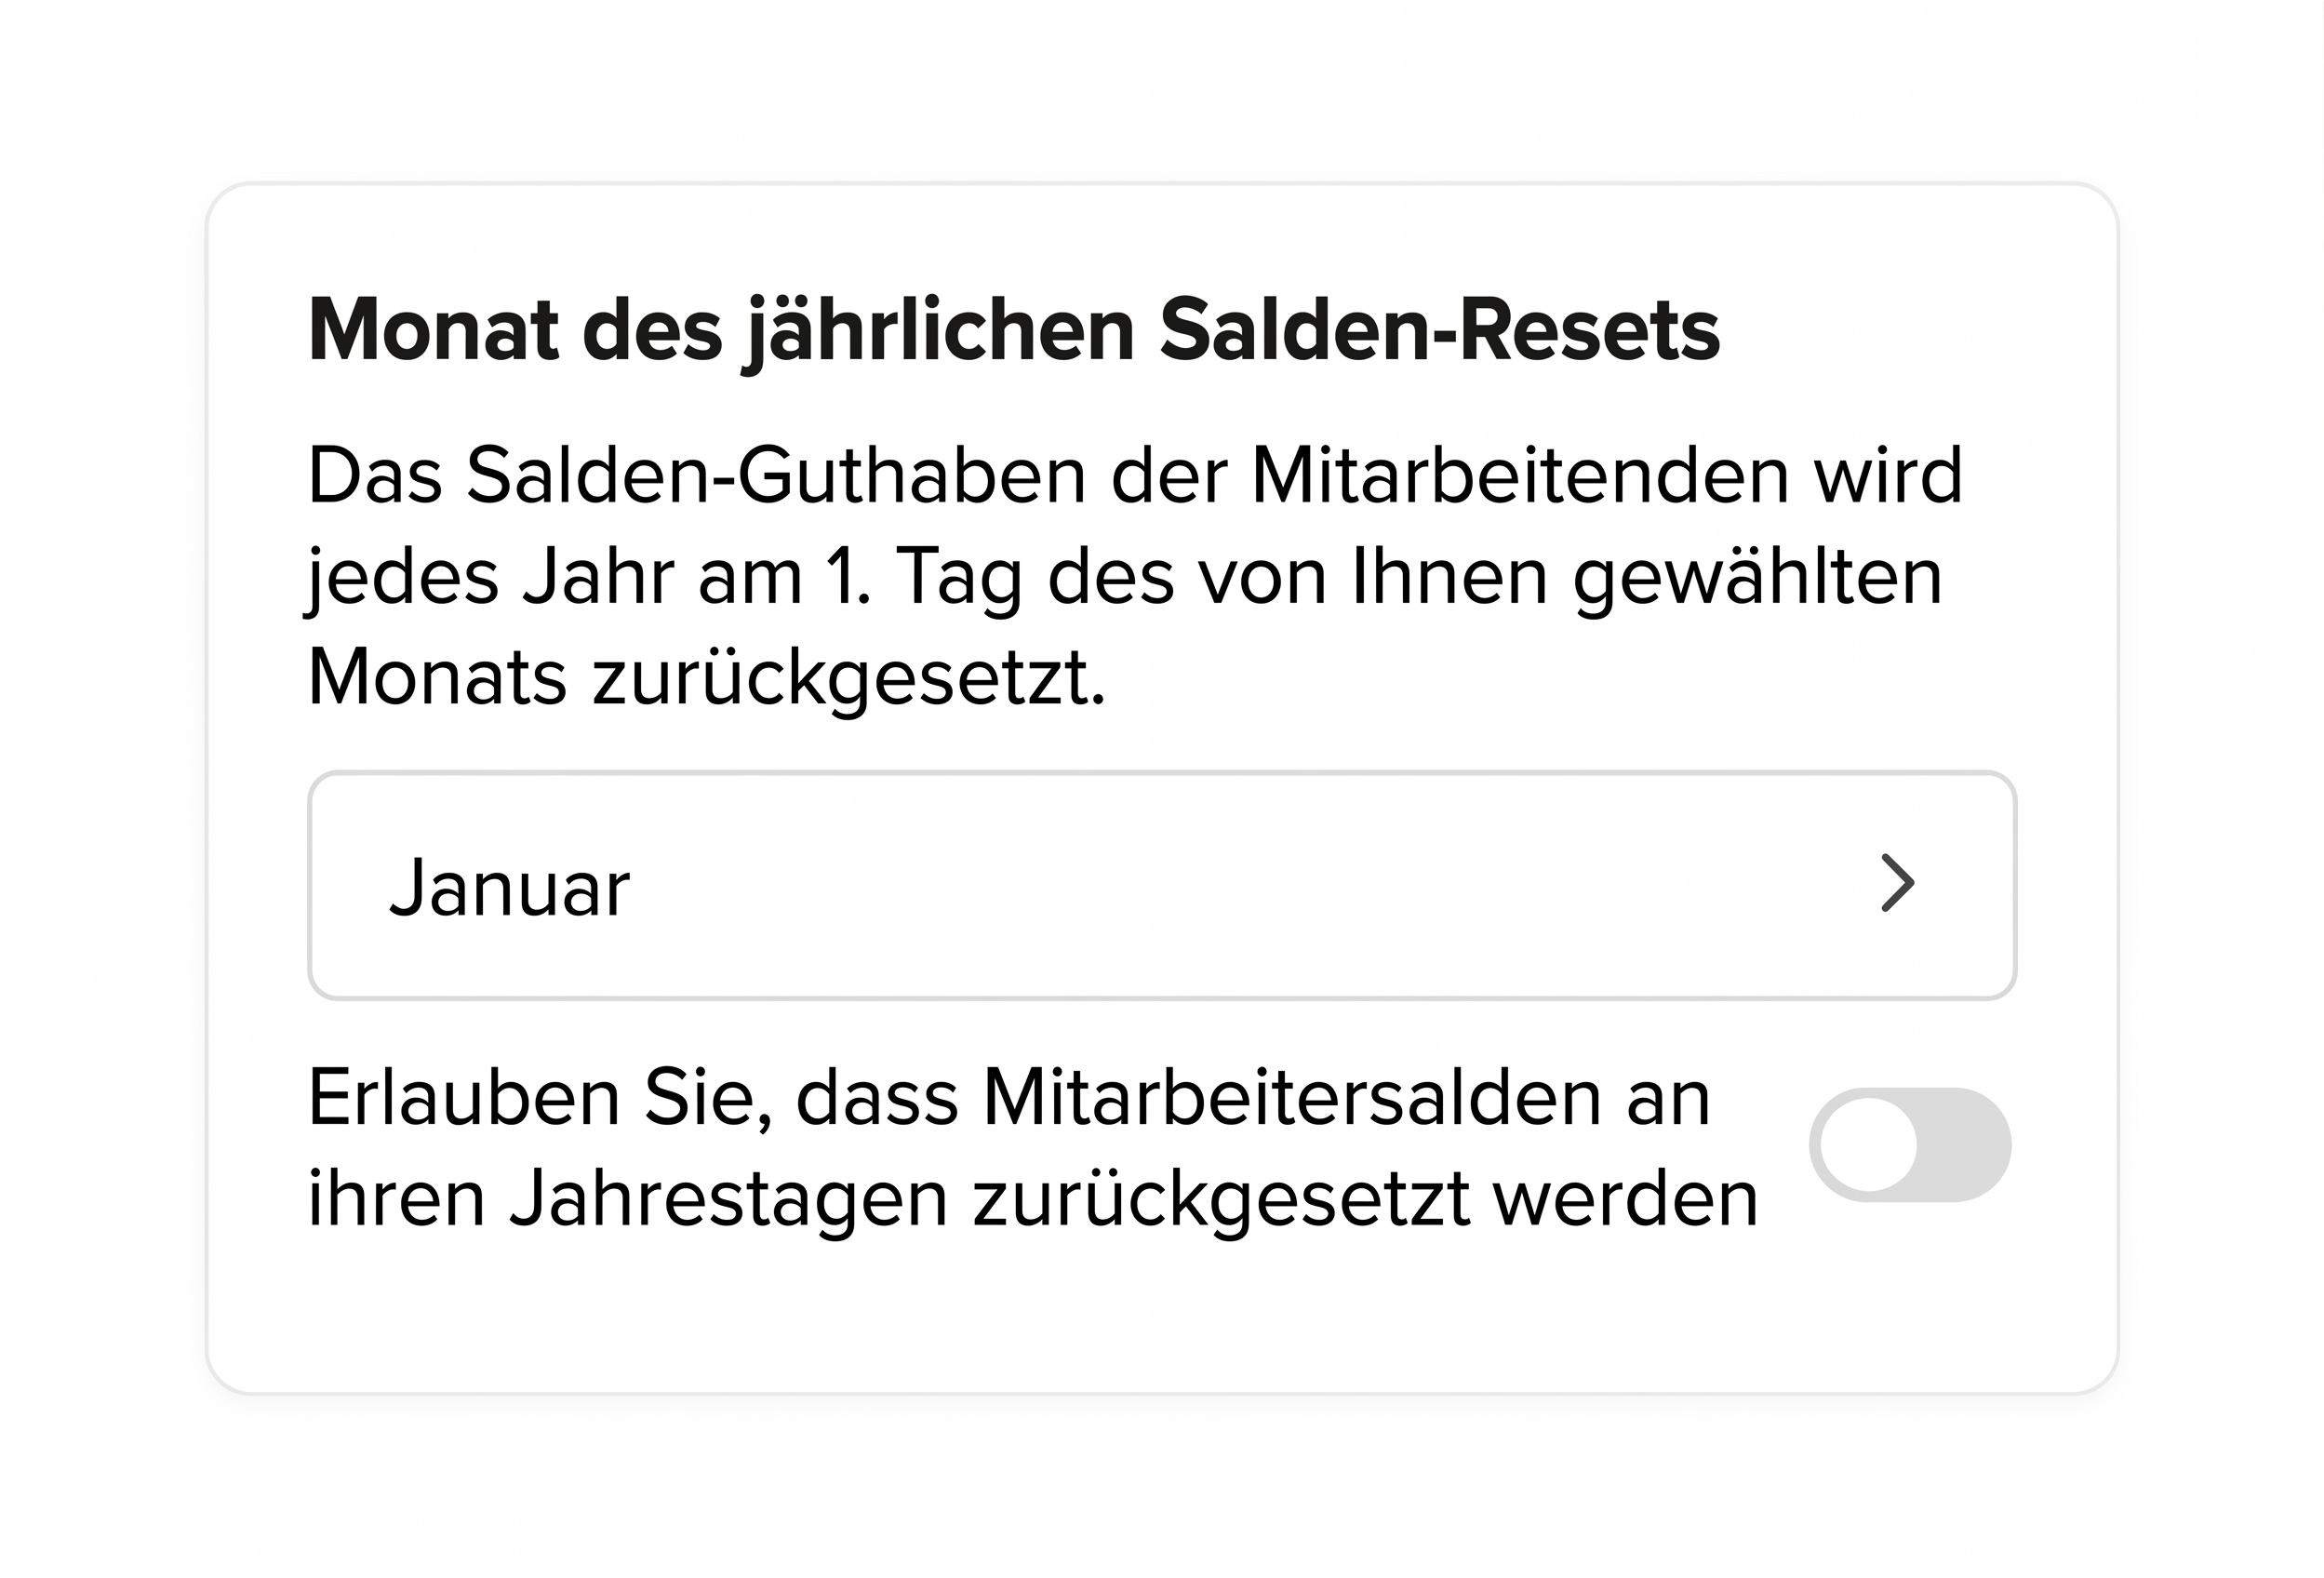Click the label "Erlauben Sie, dass Mitarbeitersalden"
This screenshot has width=2324, height=1578.
coord(1008,1098)
